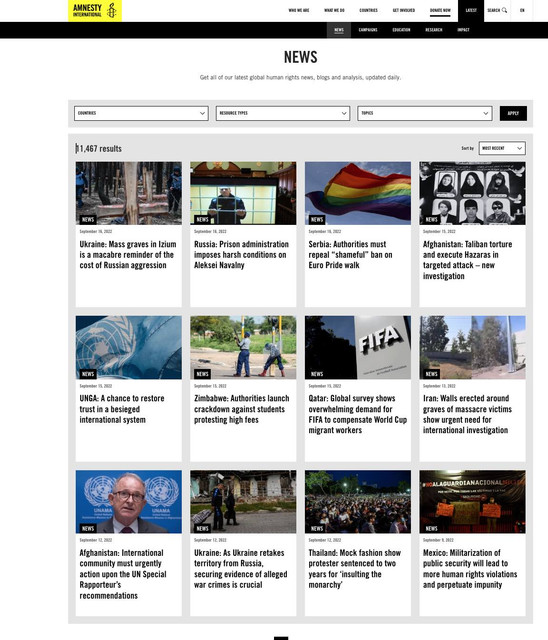This screenshot has width=548, height=640.
Task: Open the Most Recent sort dropdown
Action: coord(502,148)
